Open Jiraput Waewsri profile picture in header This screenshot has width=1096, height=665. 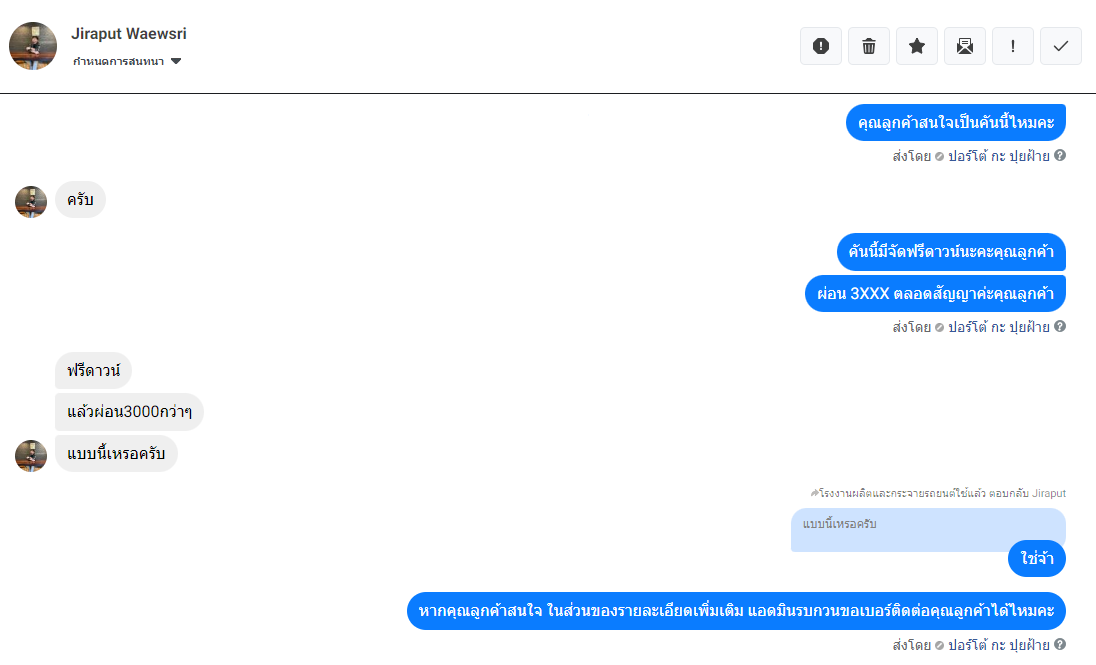coord(33,46)
